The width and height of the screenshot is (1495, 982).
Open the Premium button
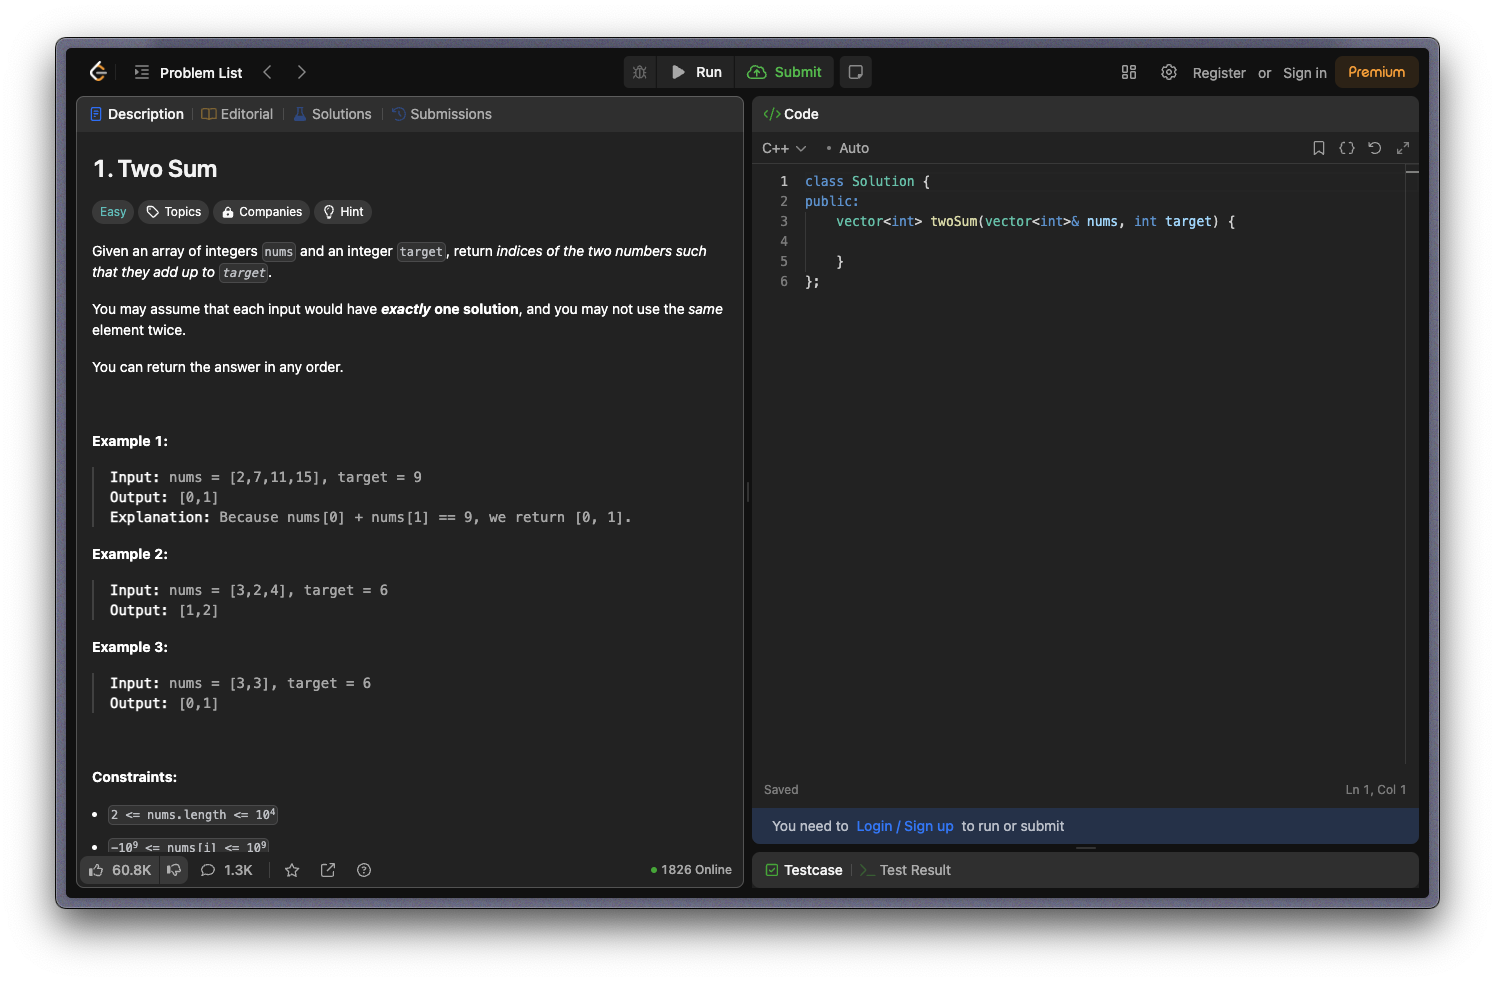1376,72
